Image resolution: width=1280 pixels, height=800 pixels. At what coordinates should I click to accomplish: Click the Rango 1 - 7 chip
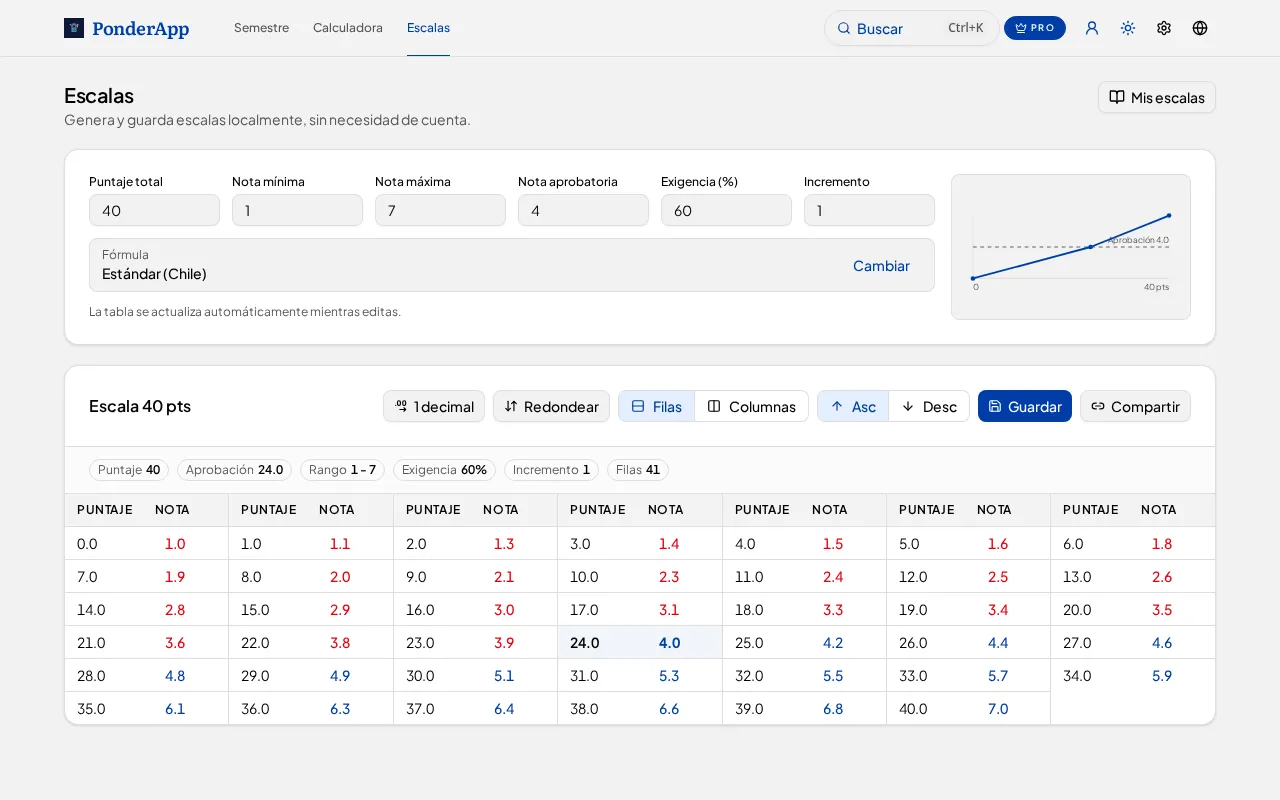342,470
